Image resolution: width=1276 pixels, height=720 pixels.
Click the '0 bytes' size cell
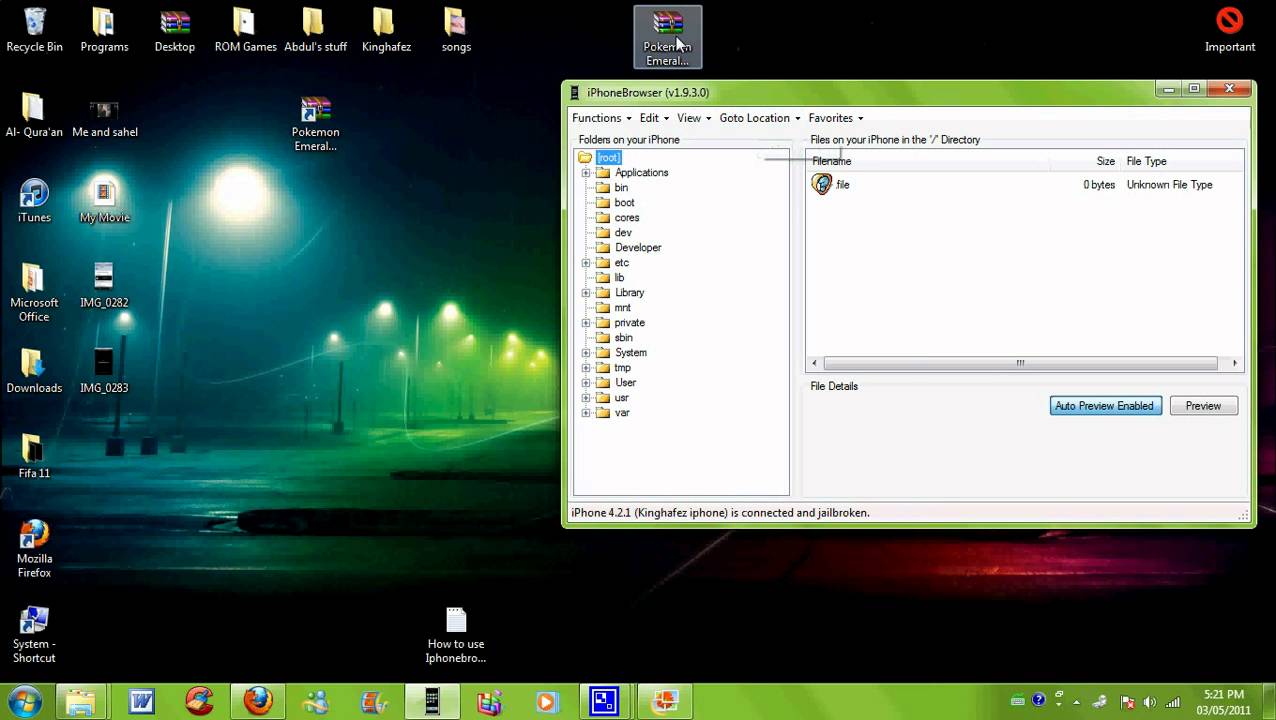tap(1099, 185)
